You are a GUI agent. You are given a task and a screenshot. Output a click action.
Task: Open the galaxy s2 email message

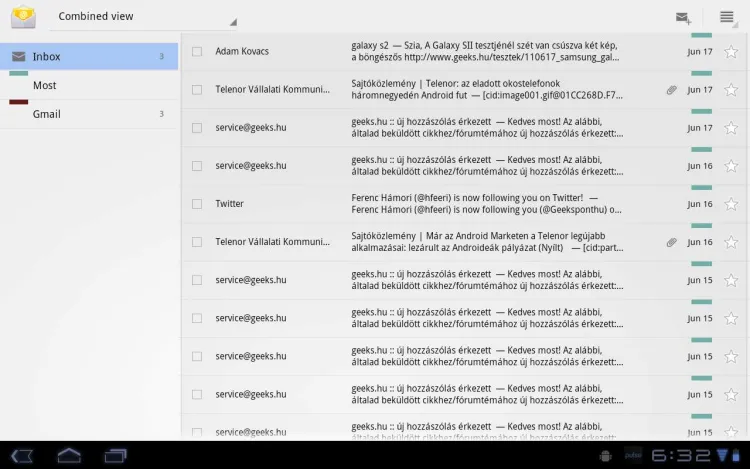pos(485,51)
